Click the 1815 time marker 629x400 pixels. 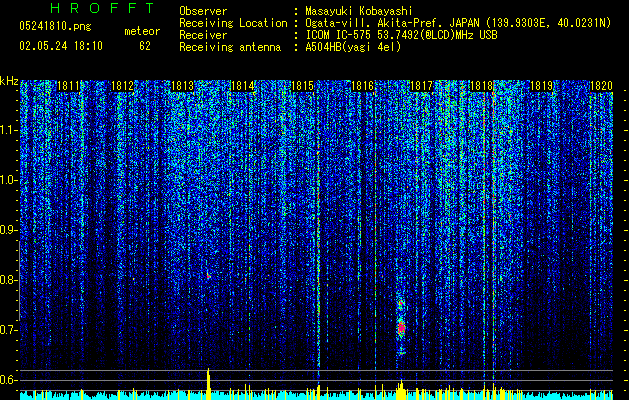pyautogui.click(x=302, y=86)
